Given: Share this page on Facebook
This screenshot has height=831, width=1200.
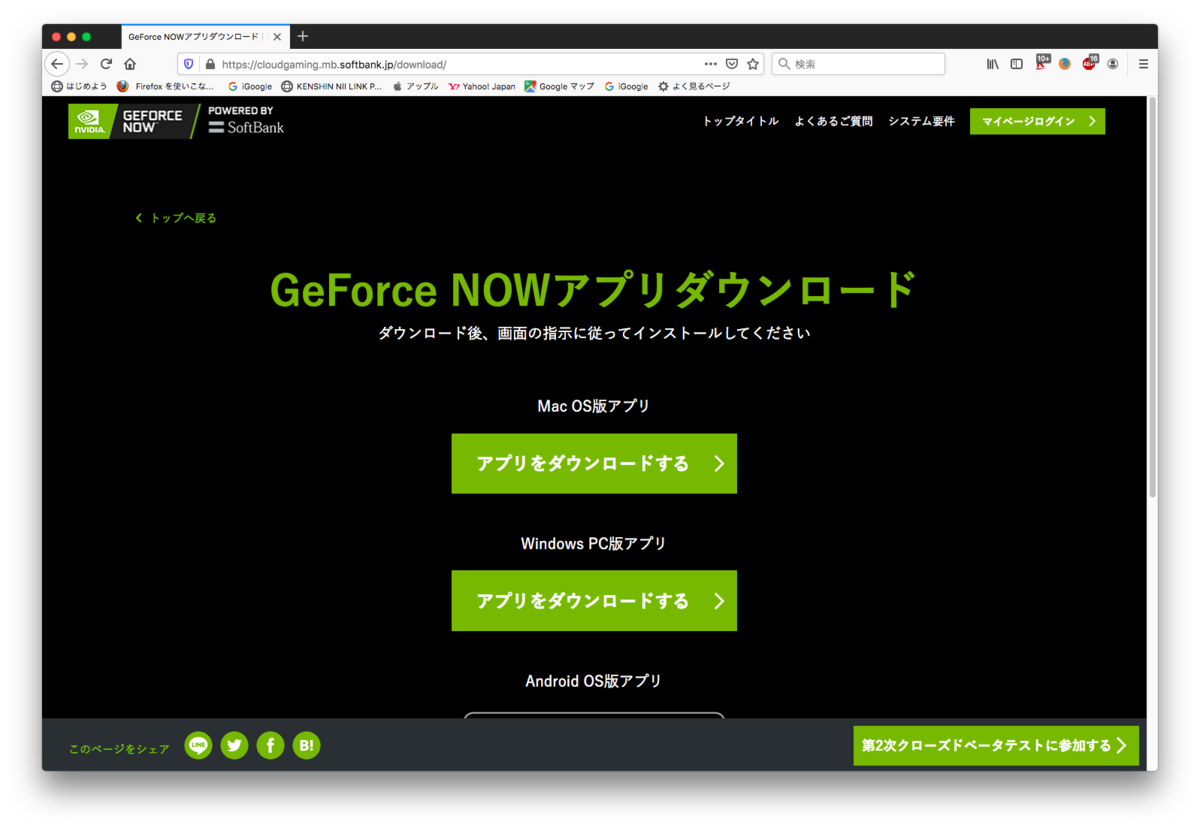Looking at the screenshot, I should point(270,745).
